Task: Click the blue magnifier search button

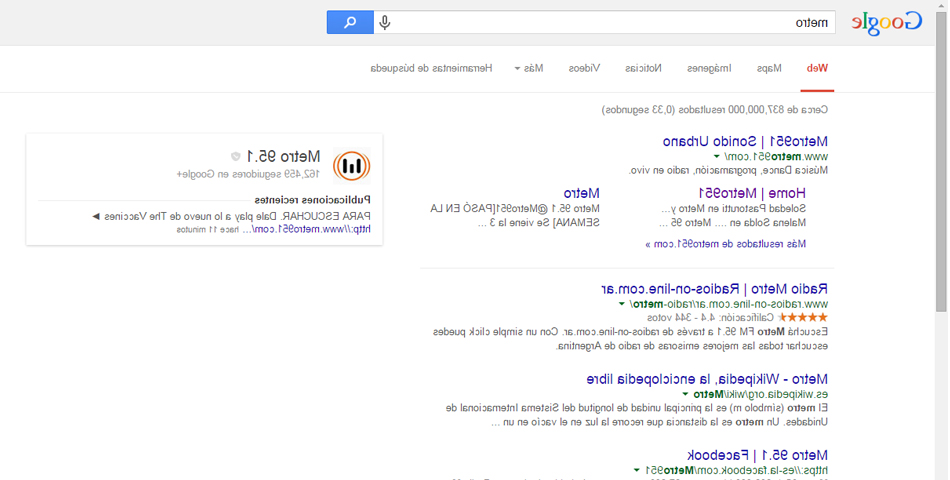Action: pyautogui.click(x=350, y=22)
